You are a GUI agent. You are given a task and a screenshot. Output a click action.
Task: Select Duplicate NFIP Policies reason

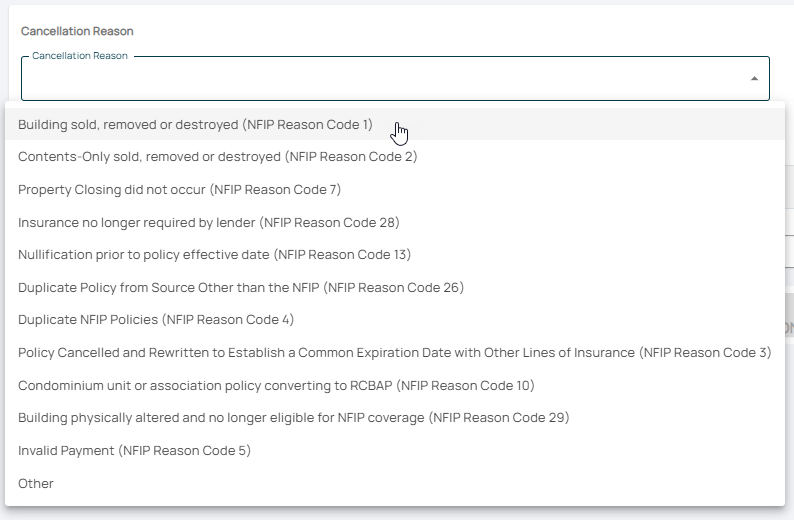pyautogui.click(x=155, y=320)
